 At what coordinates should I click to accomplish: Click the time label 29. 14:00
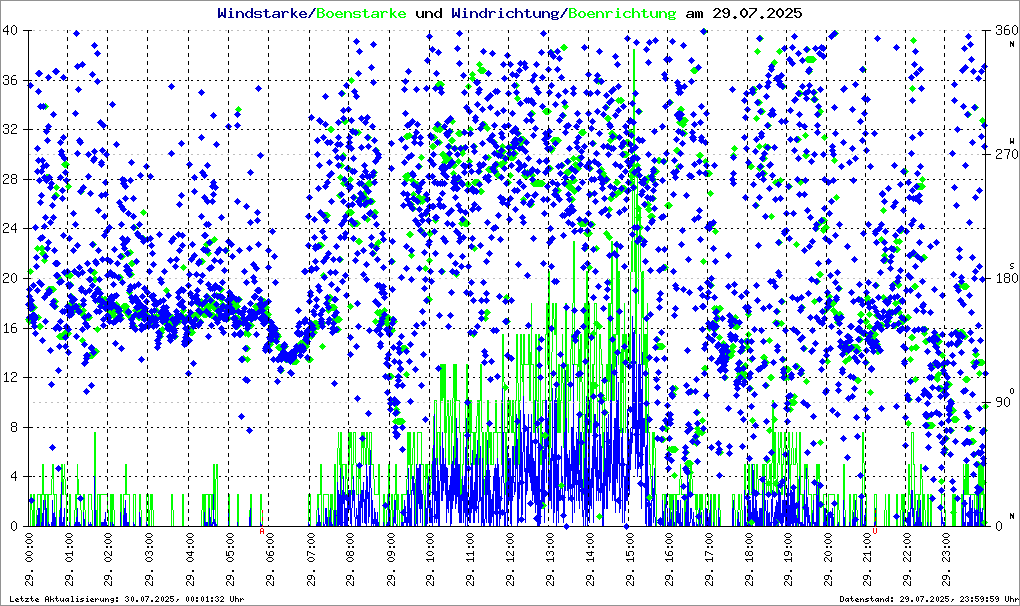pos(590,560)
